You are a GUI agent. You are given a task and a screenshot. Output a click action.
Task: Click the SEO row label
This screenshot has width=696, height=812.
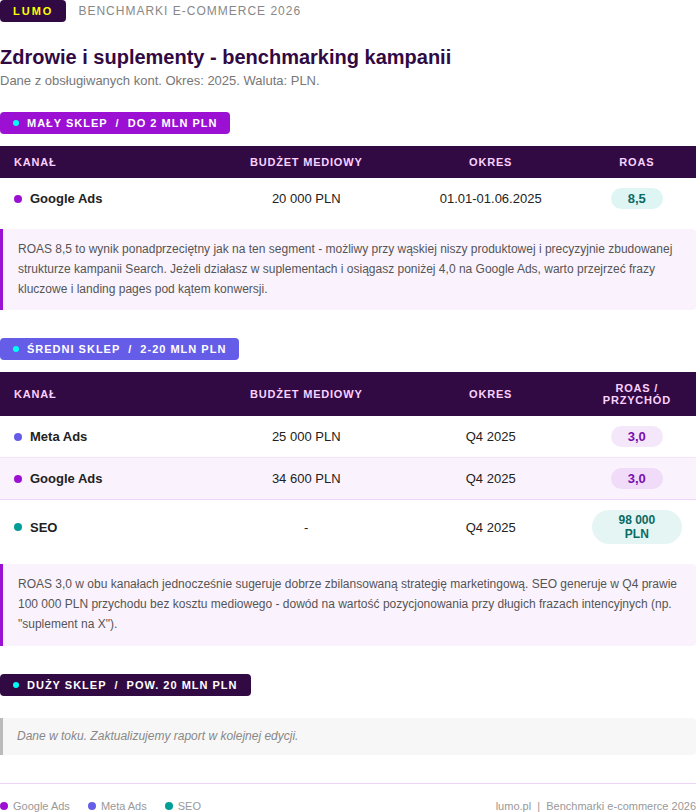(44, 528)
